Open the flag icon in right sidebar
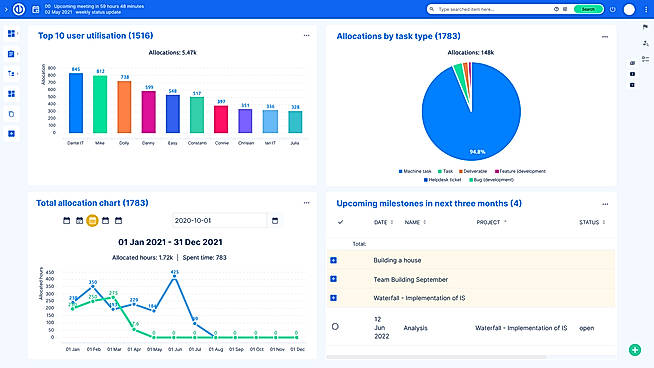The width and height of the screenshot is (654, 368). tap(645, 28)
